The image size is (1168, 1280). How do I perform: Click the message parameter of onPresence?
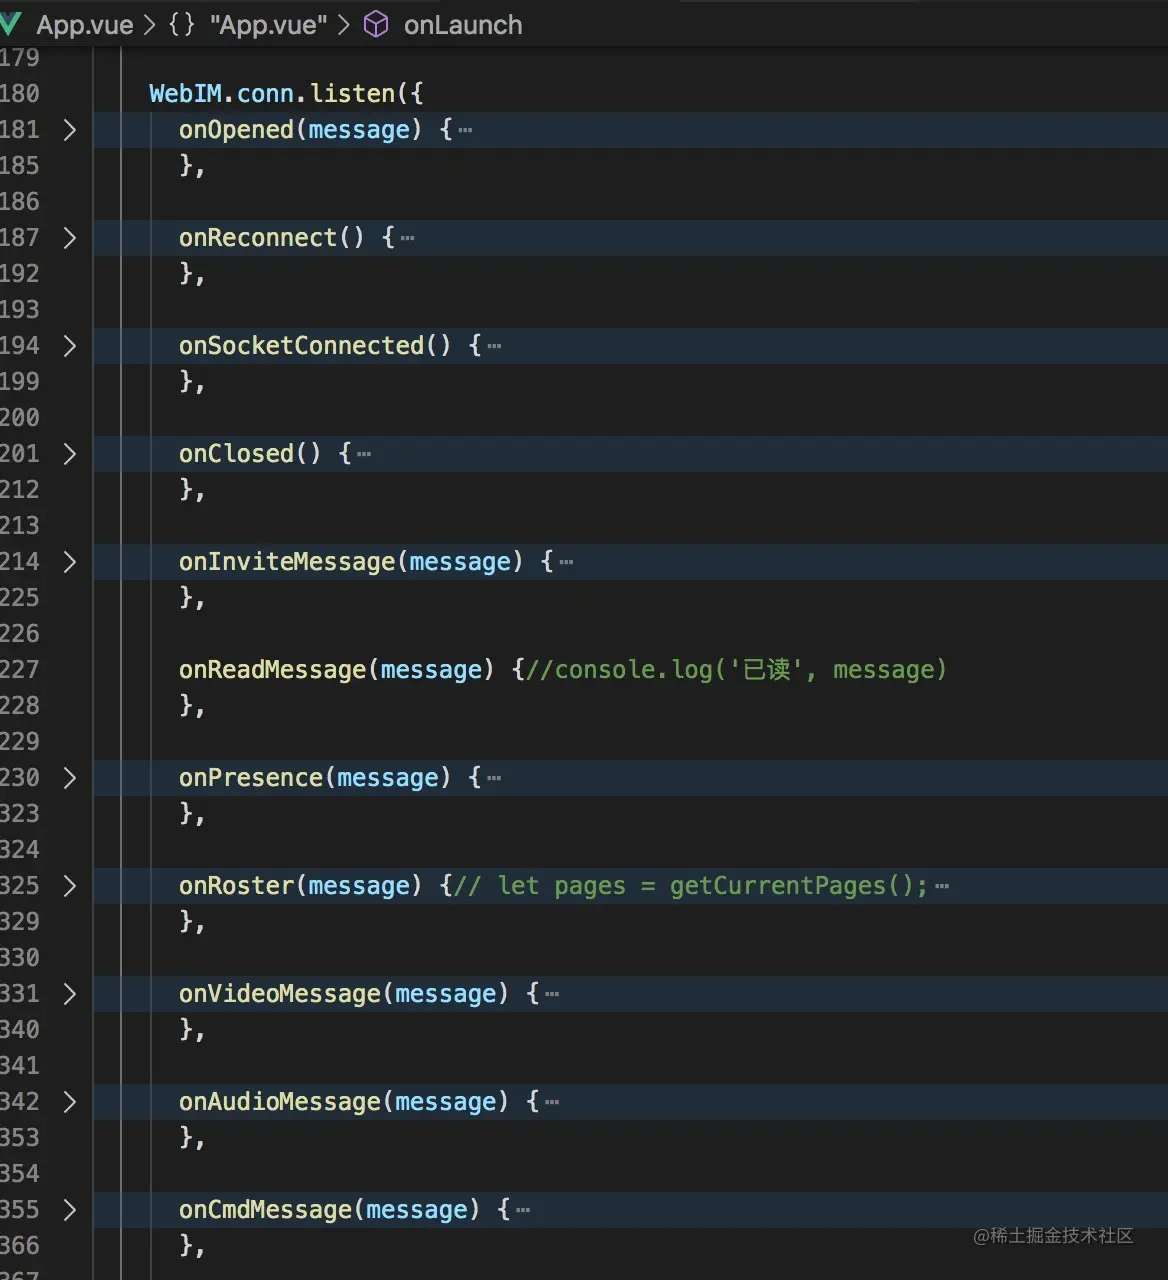[388, 779]
